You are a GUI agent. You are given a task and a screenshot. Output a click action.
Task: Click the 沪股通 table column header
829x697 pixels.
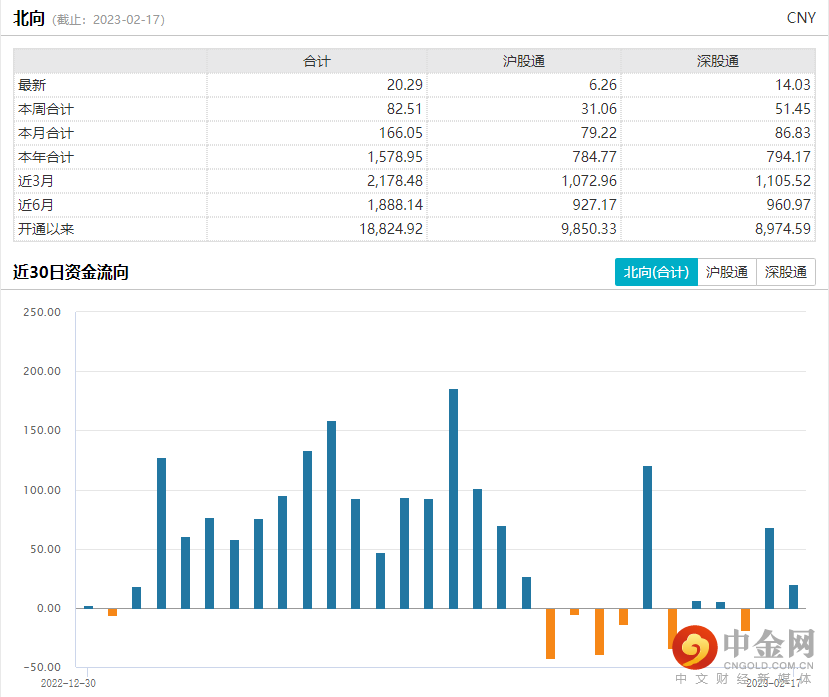524,61
